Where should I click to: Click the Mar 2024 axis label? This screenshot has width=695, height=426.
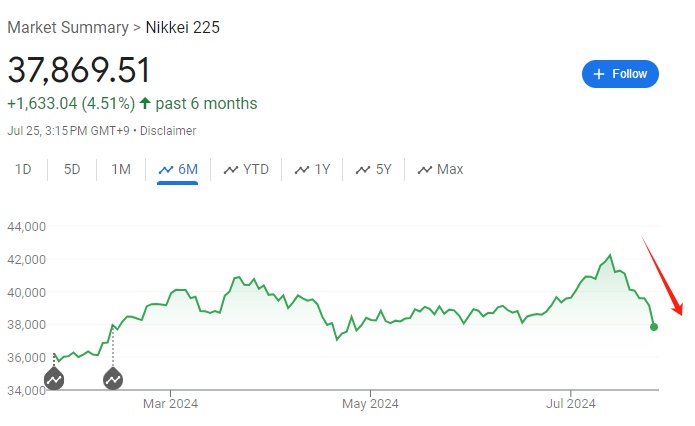tap(171, 404)
